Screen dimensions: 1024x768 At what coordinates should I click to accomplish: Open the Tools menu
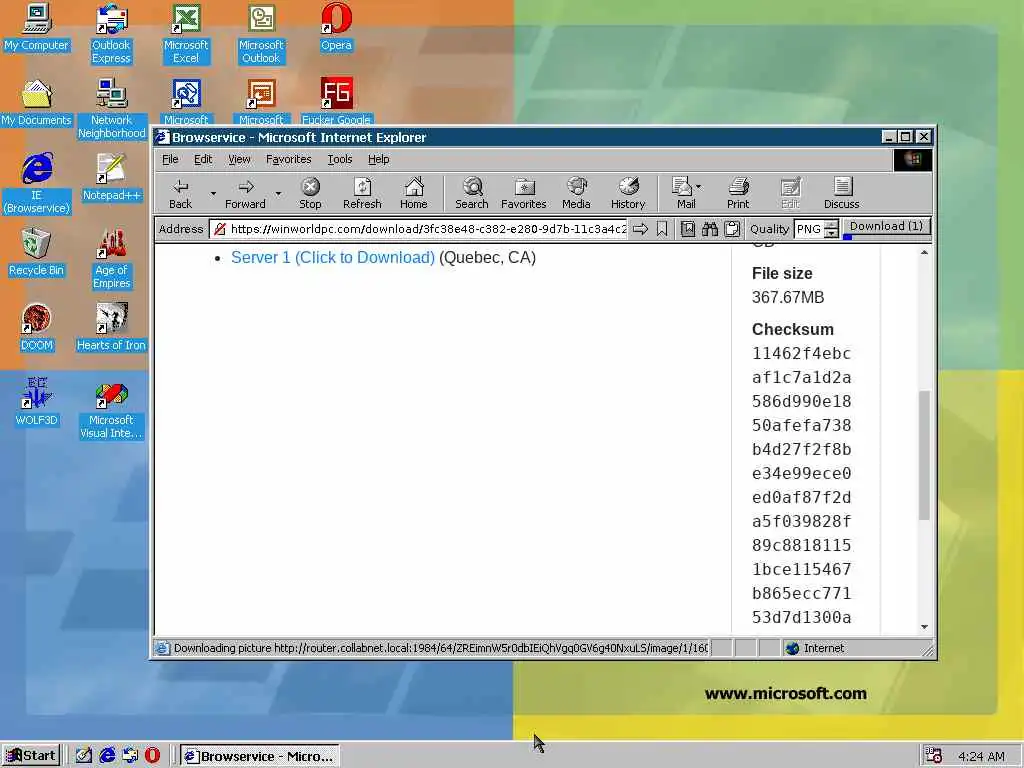(x=340, y=159)
